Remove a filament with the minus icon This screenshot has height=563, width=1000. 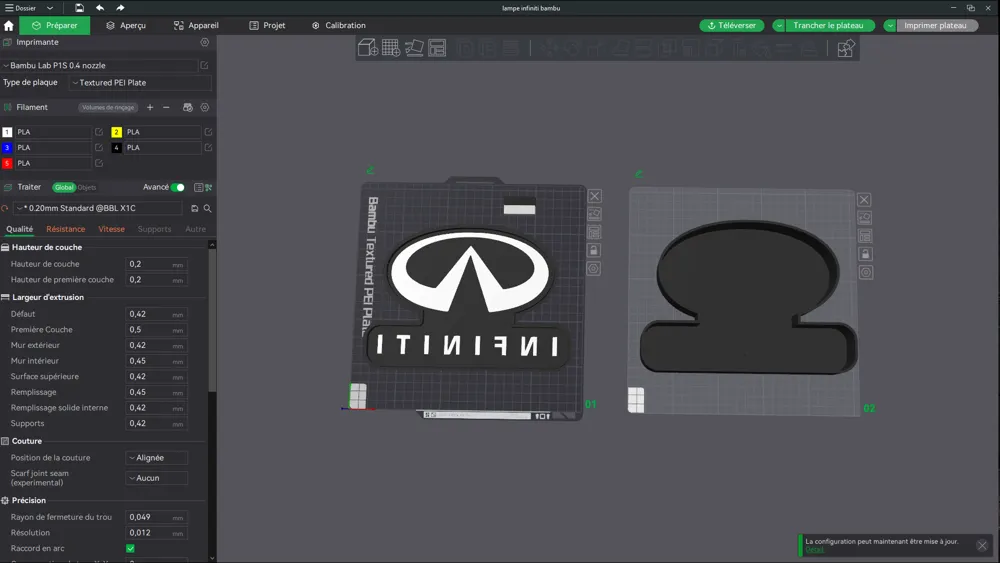click(x=166, y=107)
